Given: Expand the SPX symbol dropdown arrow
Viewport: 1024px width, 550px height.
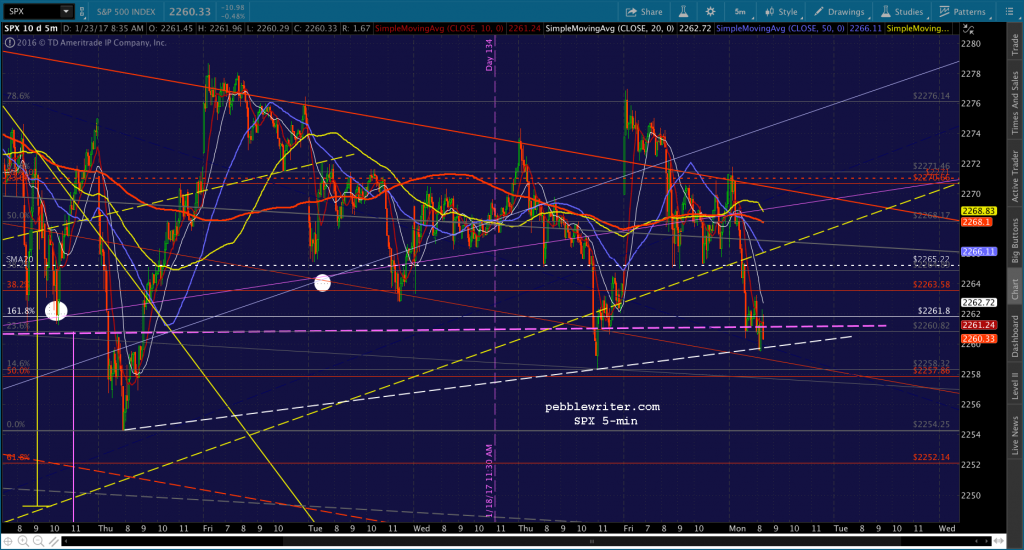Looking at the screenshot, I should tap(66, 11).
